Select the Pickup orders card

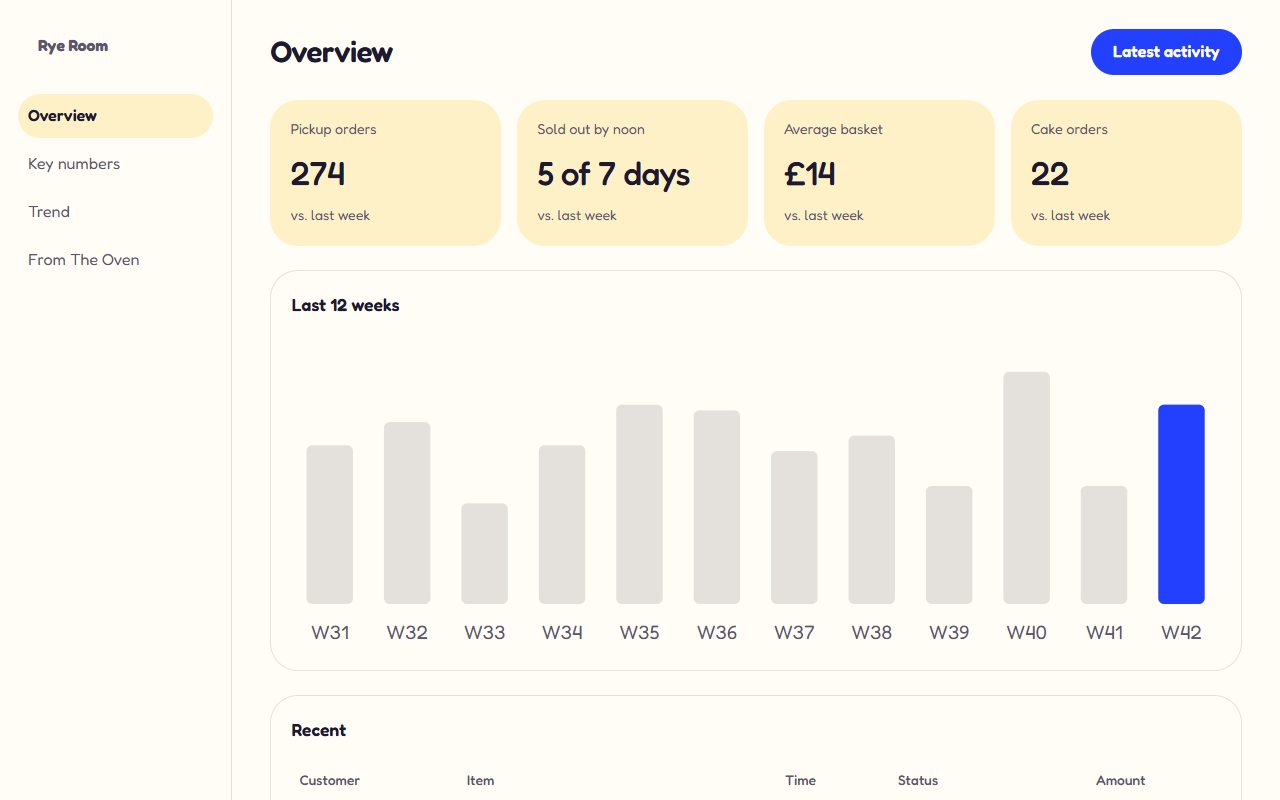pyautogui.click(x=385, y=173)
